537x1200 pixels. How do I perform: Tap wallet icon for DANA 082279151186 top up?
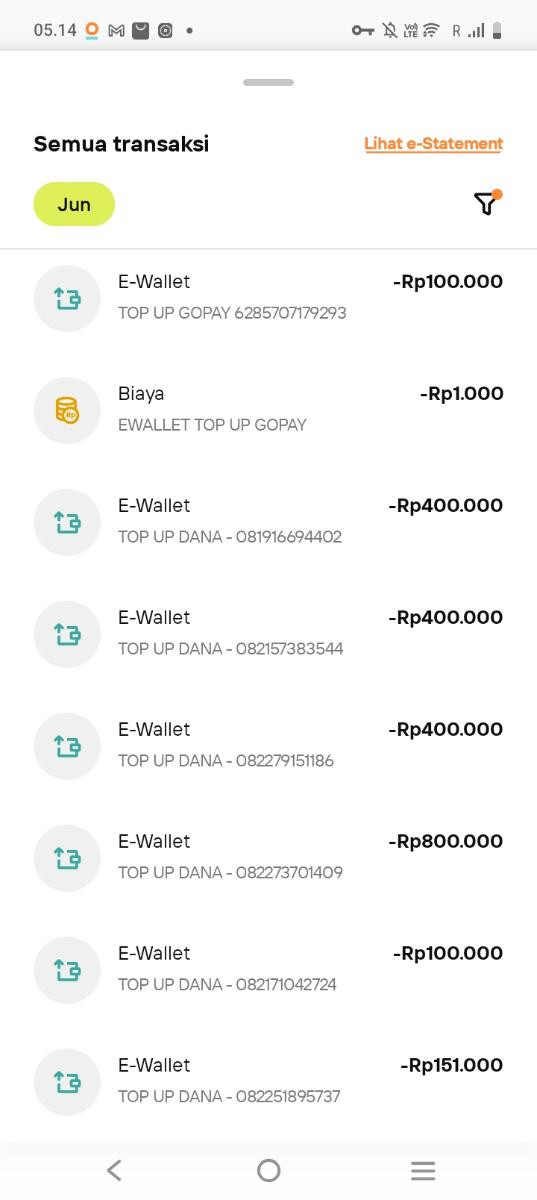click(x=68, y=746)
